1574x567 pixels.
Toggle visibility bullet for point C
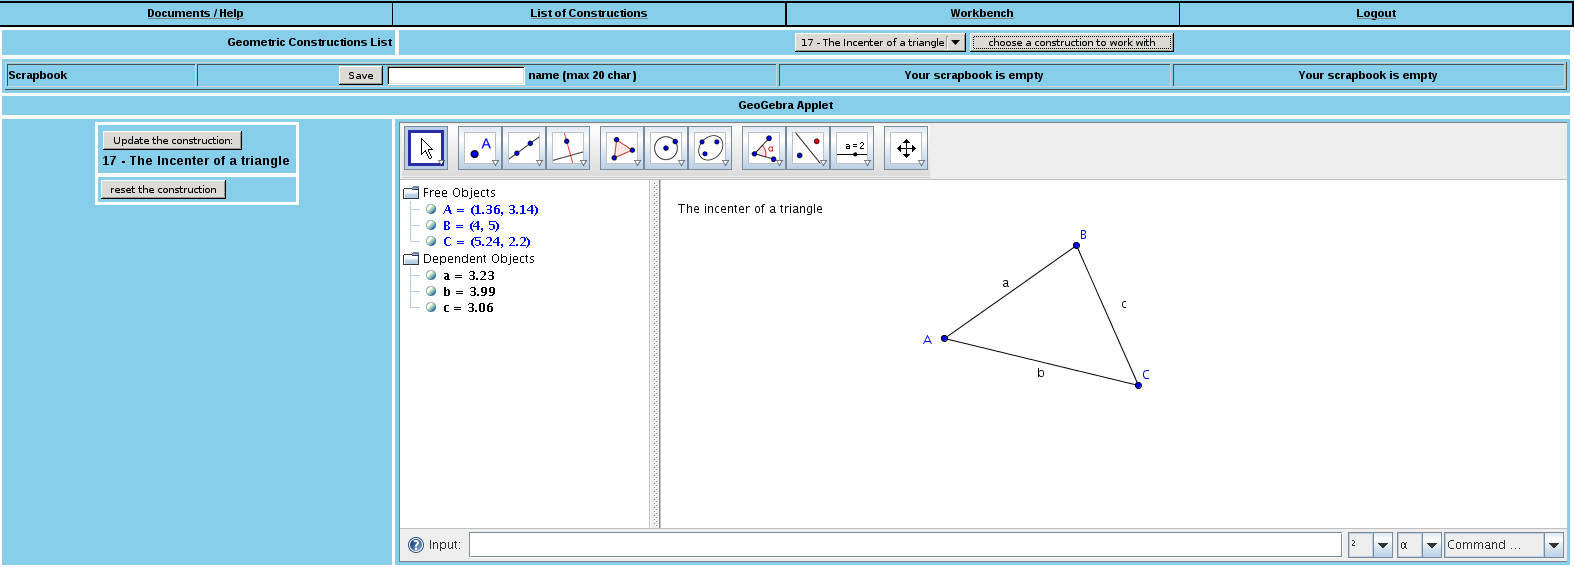click(431, 241)
